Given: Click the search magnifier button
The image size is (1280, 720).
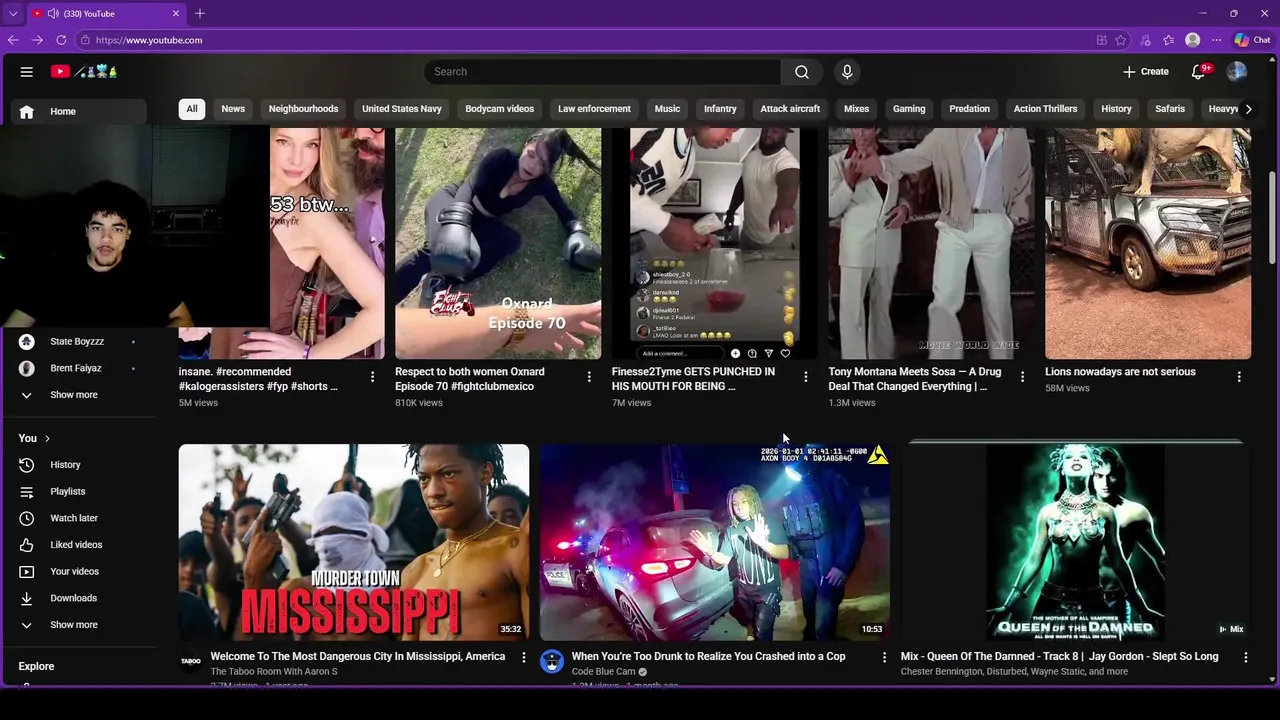Looking at the screenshot, I should click(x=802, y=72).
